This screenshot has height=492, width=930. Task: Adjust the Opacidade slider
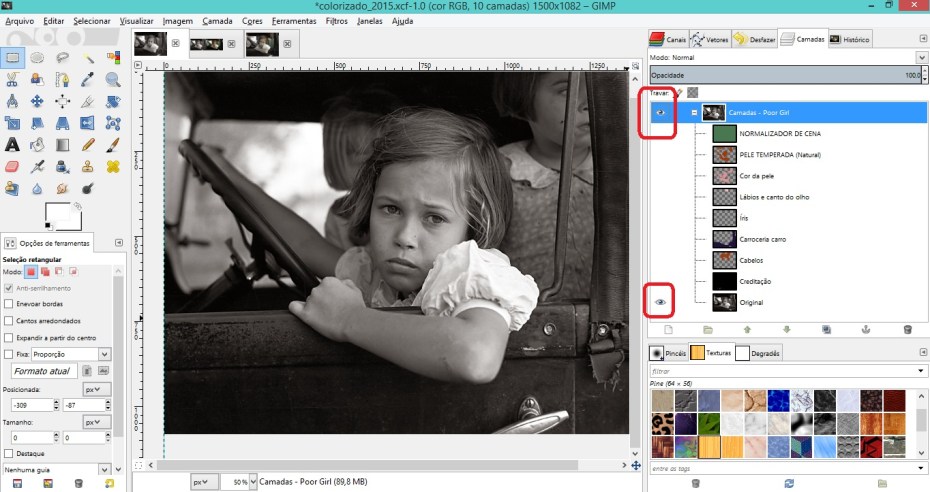pos(780,75)
